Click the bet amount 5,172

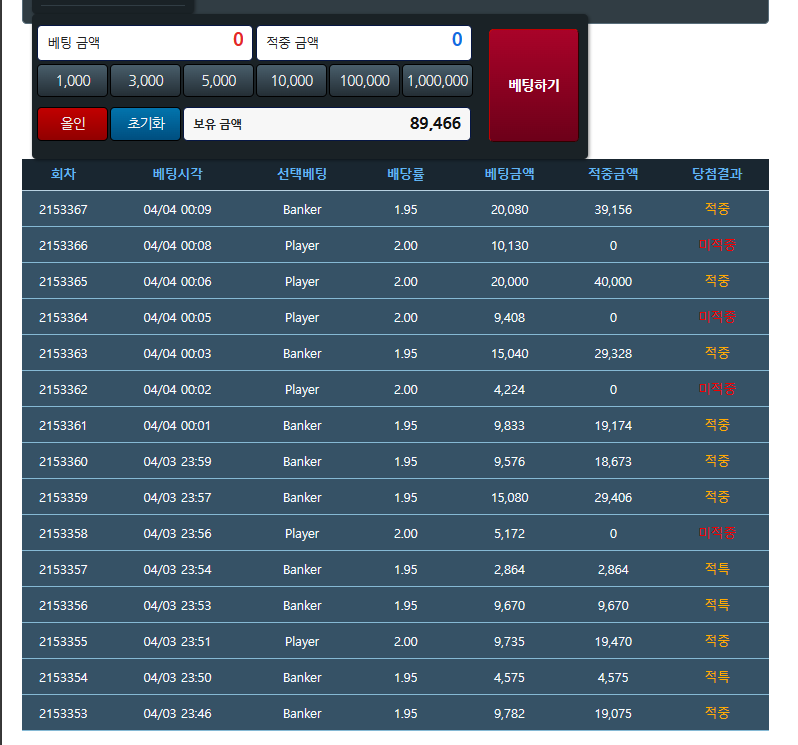[x=509, y=534]
